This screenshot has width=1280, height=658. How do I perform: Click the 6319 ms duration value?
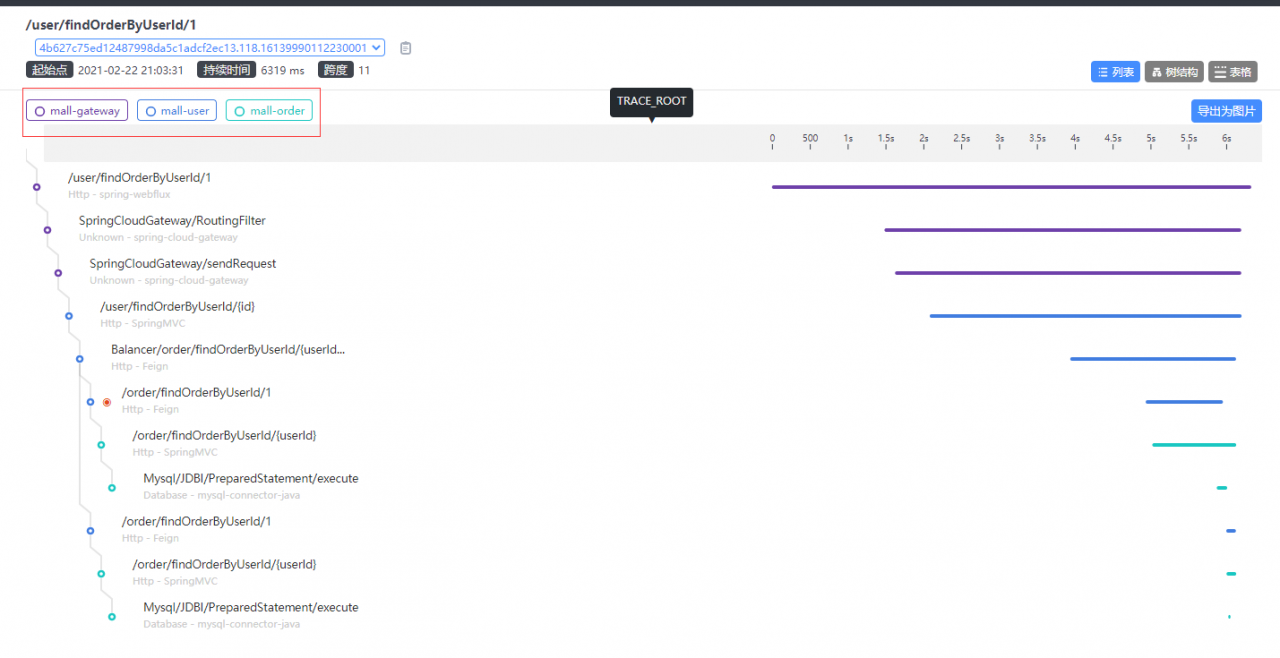(x=283, y=71)
